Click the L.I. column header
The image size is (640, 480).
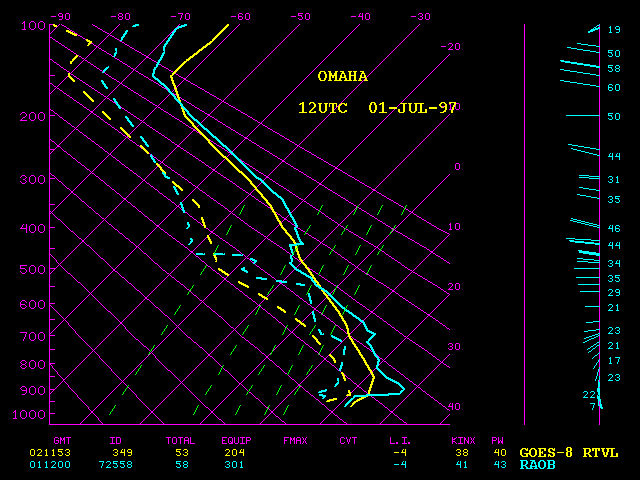[400, 441]
